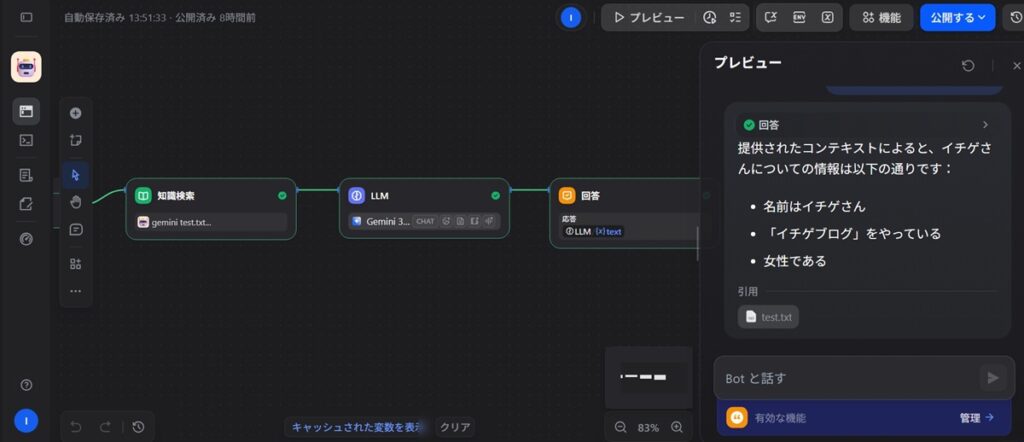Click the 知識検索 node book icon

point(143,195)
